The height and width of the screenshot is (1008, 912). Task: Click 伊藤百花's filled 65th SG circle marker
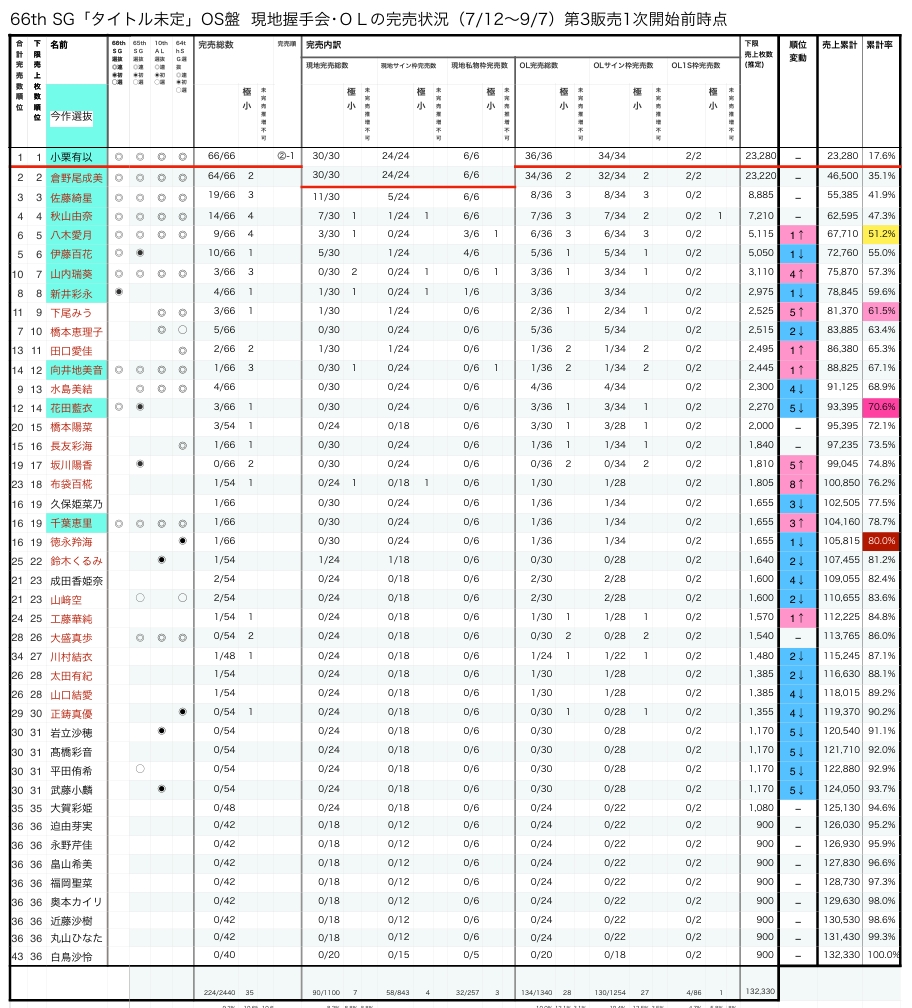click(x=140, y=253)
